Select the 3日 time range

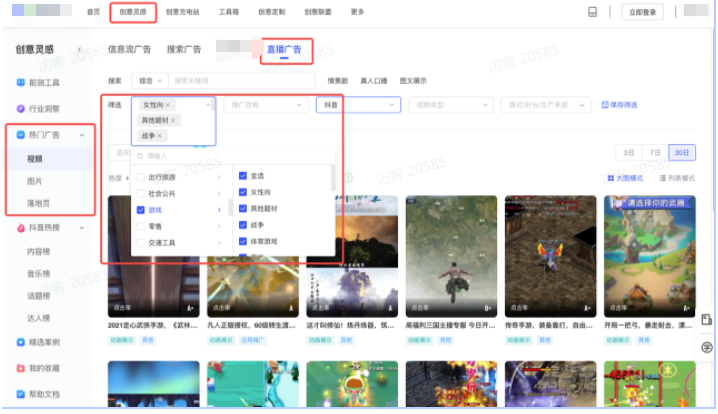point(629,153)
